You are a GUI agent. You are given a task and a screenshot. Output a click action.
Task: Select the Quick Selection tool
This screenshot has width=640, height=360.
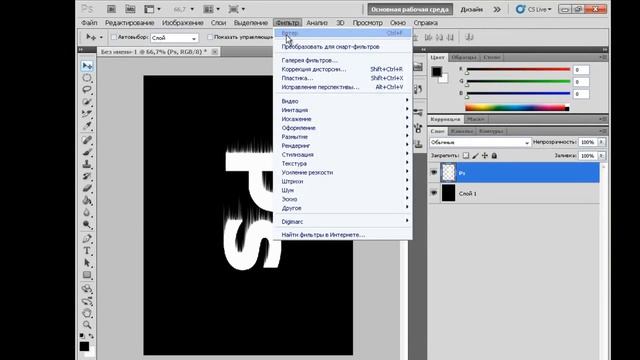[87, 101]
